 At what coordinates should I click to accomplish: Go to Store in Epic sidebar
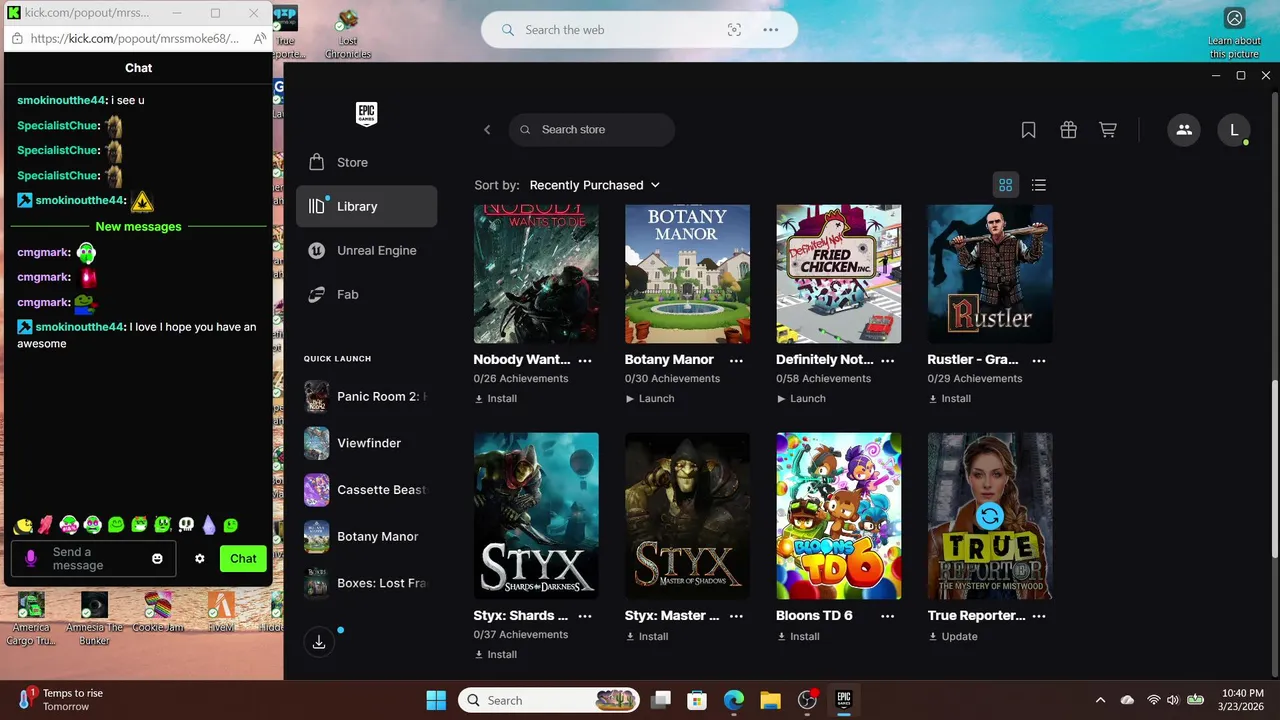pos(366,162)
